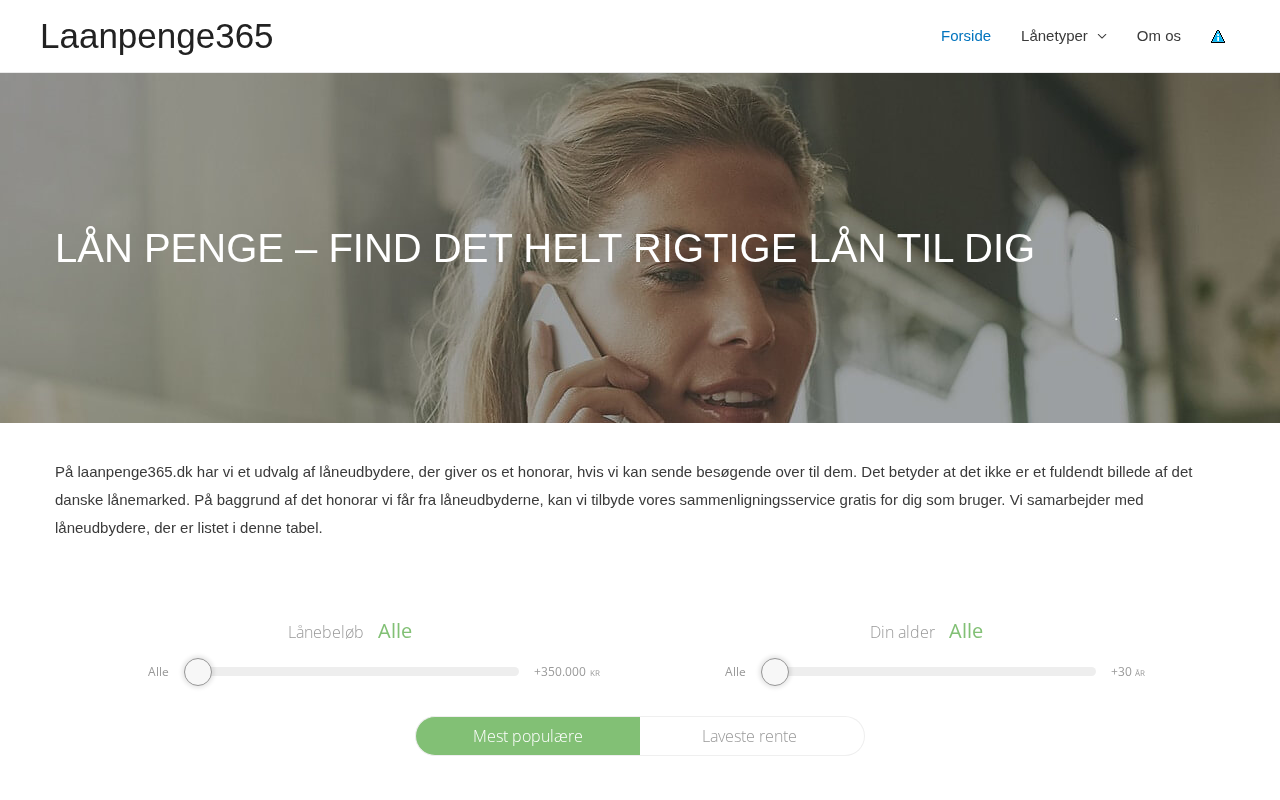Screen dimensions: 1280x800
Task: Go to the Forside page
Action: click(x=966, y=36)
